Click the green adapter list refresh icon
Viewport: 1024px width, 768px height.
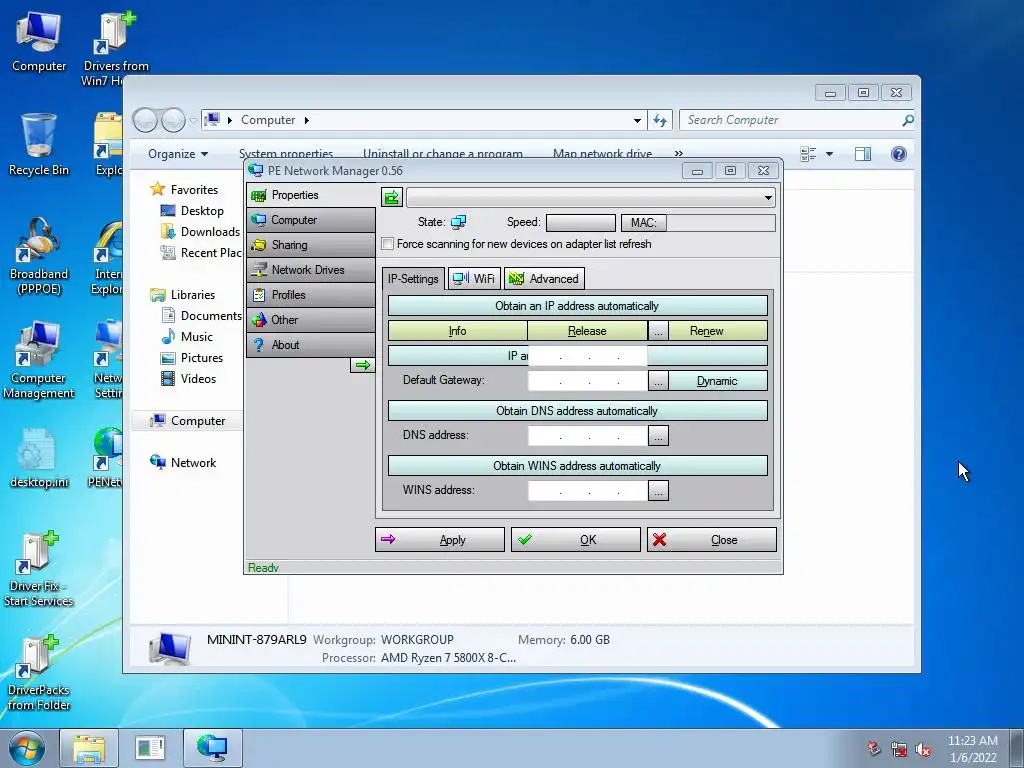(x=392, y=197)
